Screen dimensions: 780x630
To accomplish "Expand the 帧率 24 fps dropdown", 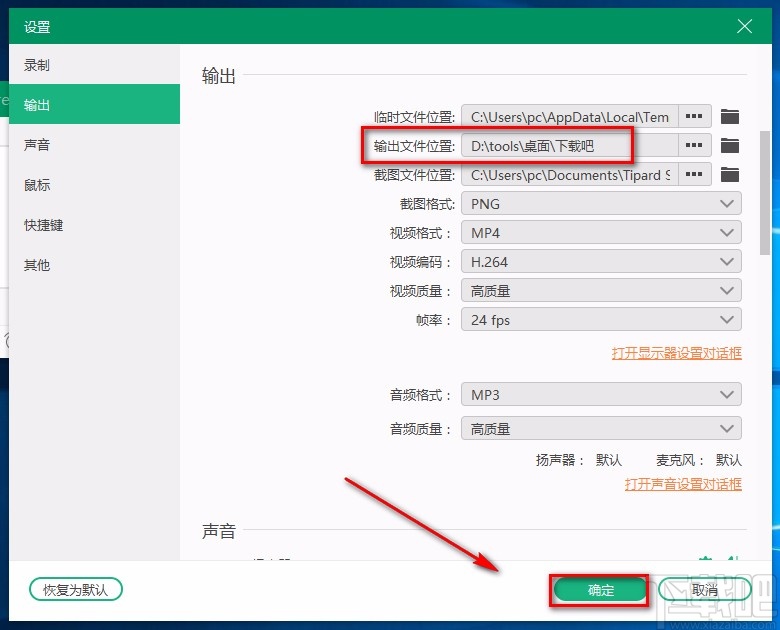I will pos(601,319).
